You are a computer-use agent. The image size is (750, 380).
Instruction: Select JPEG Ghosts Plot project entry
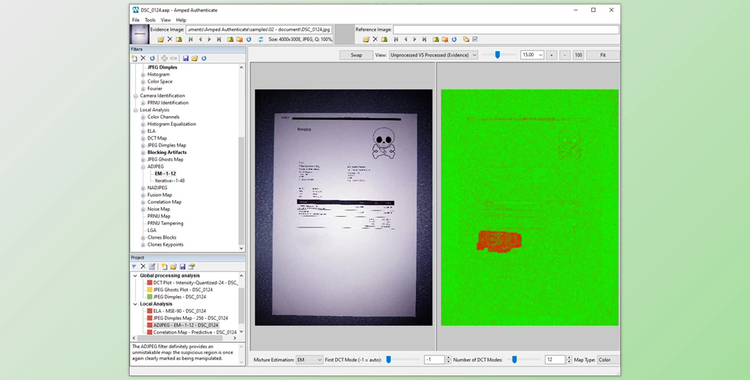pos(183,290)
